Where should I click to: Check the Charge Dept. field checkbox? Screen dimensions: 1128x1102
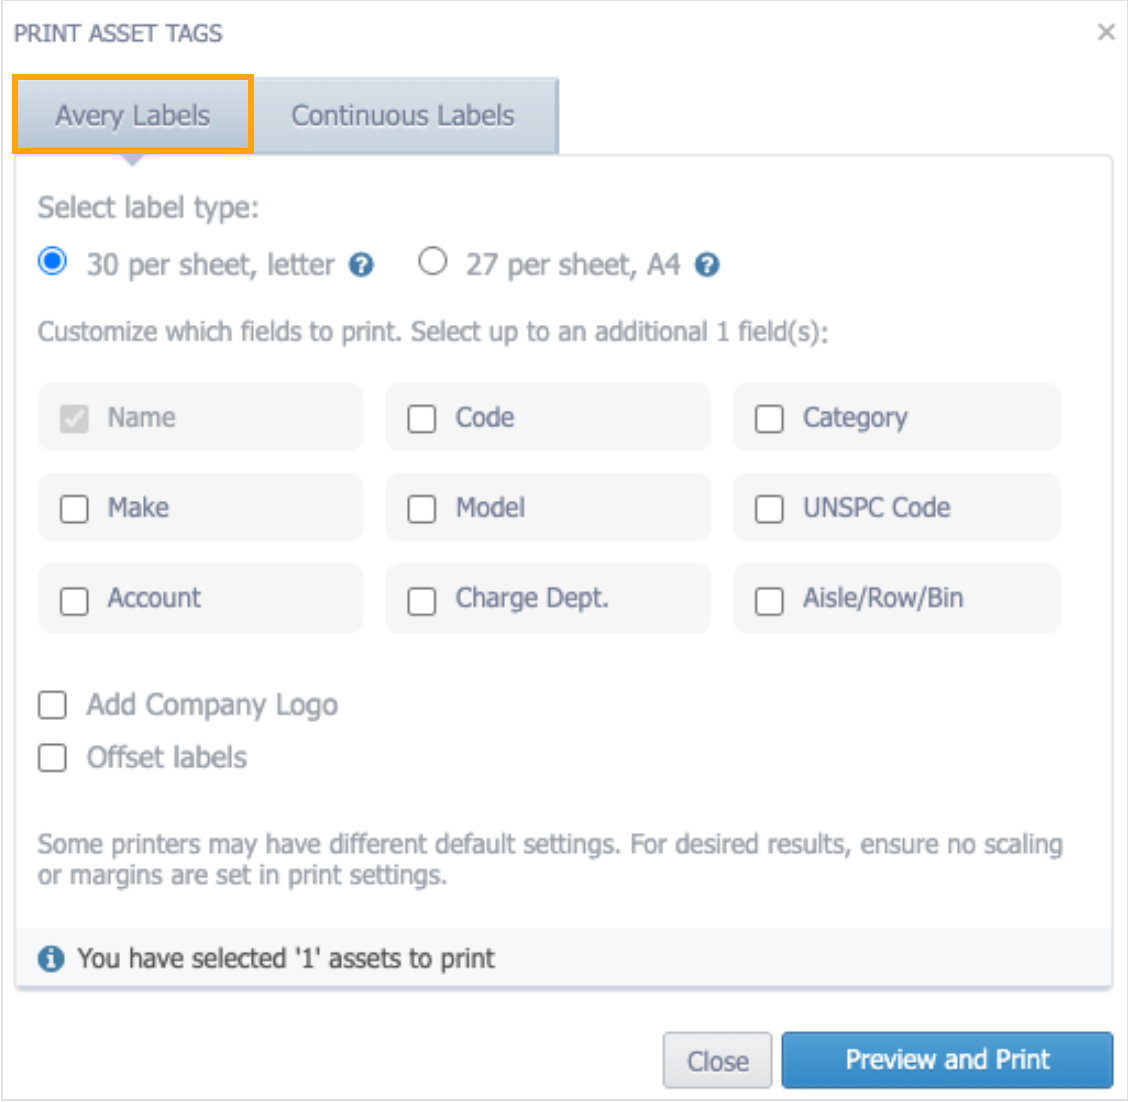[x=422, y=600]
